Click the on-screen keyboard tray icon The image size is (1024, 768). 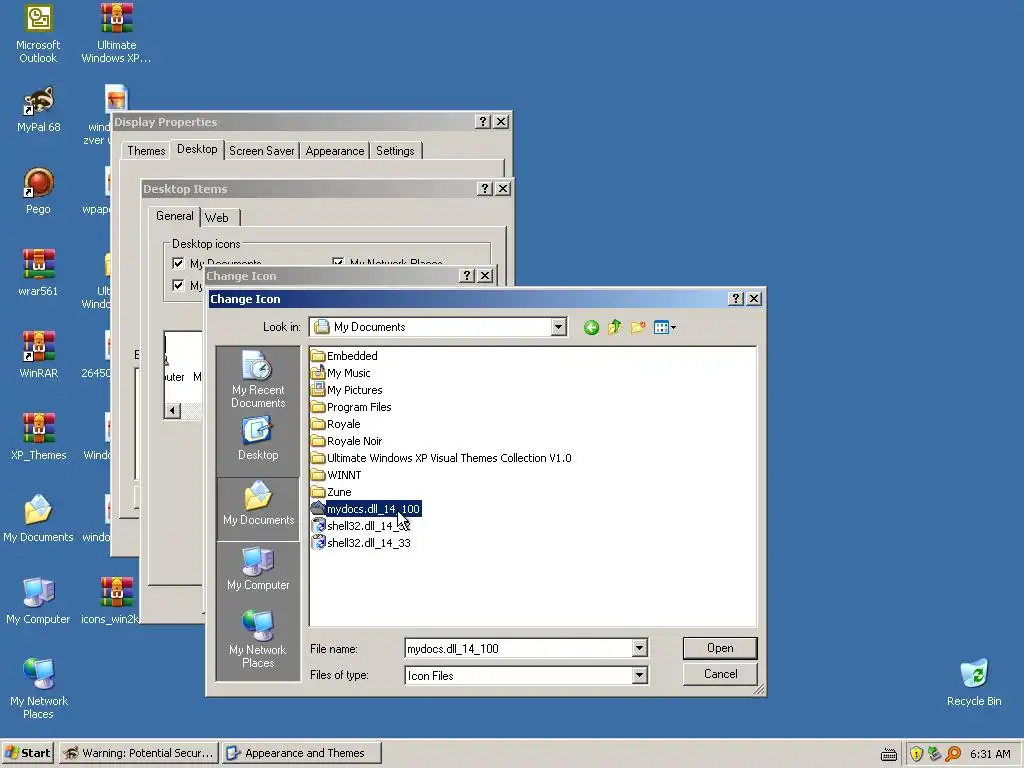(x=888, y=755)
